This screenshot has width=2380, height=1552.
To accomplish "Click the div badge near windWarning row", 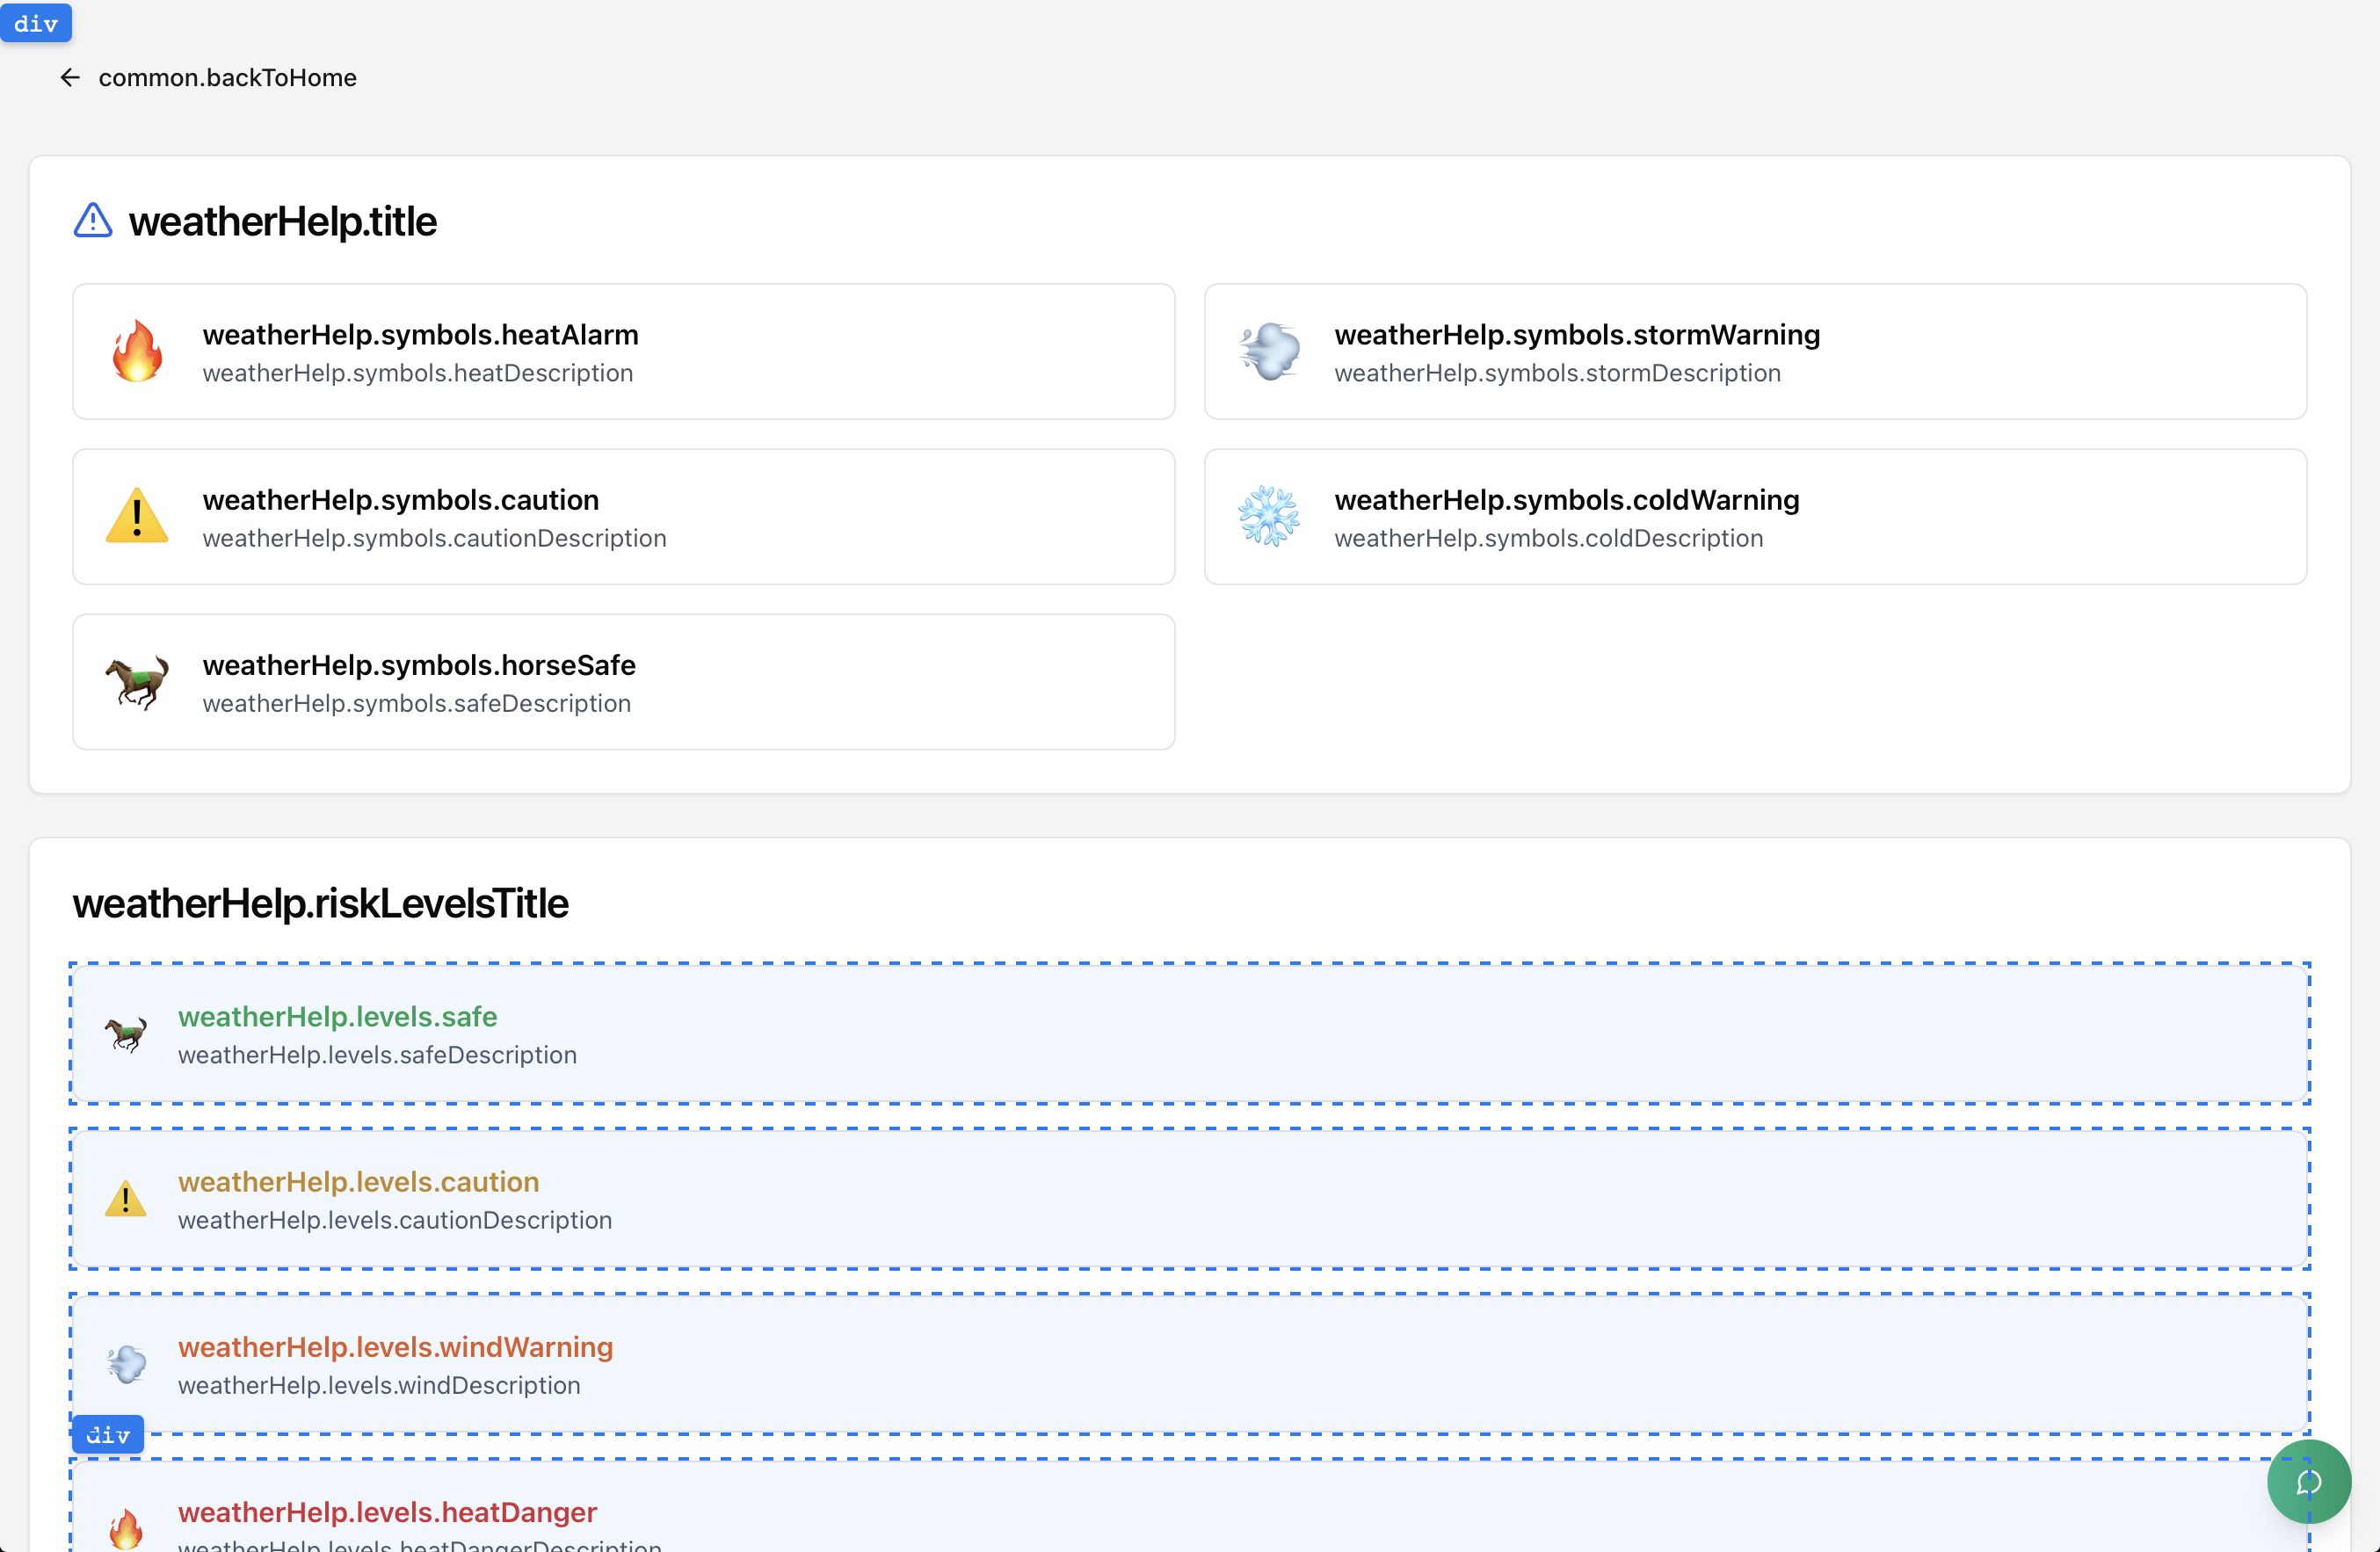I will click(x=108, y=1435).
